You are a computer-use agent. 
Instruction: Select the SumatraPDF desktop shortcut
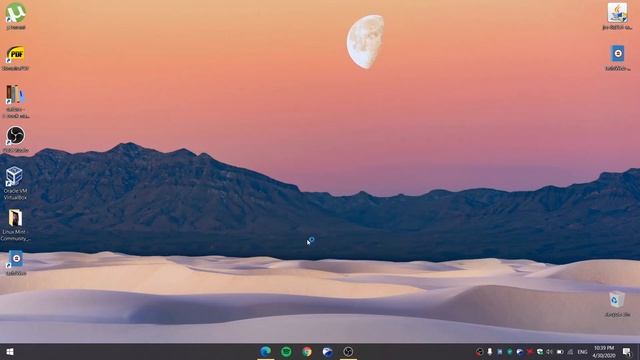16,58
